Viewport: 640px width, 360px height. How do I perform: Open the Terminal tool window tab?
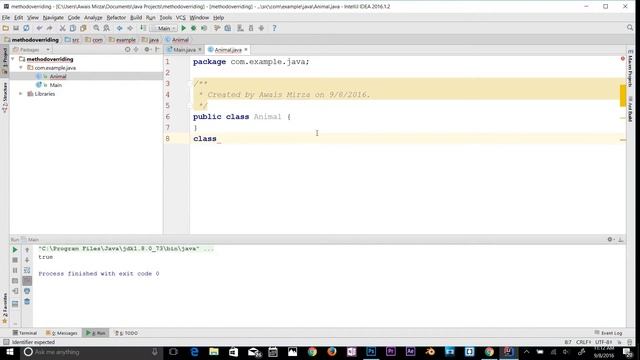pyautogui.click(x=24, y=333)
